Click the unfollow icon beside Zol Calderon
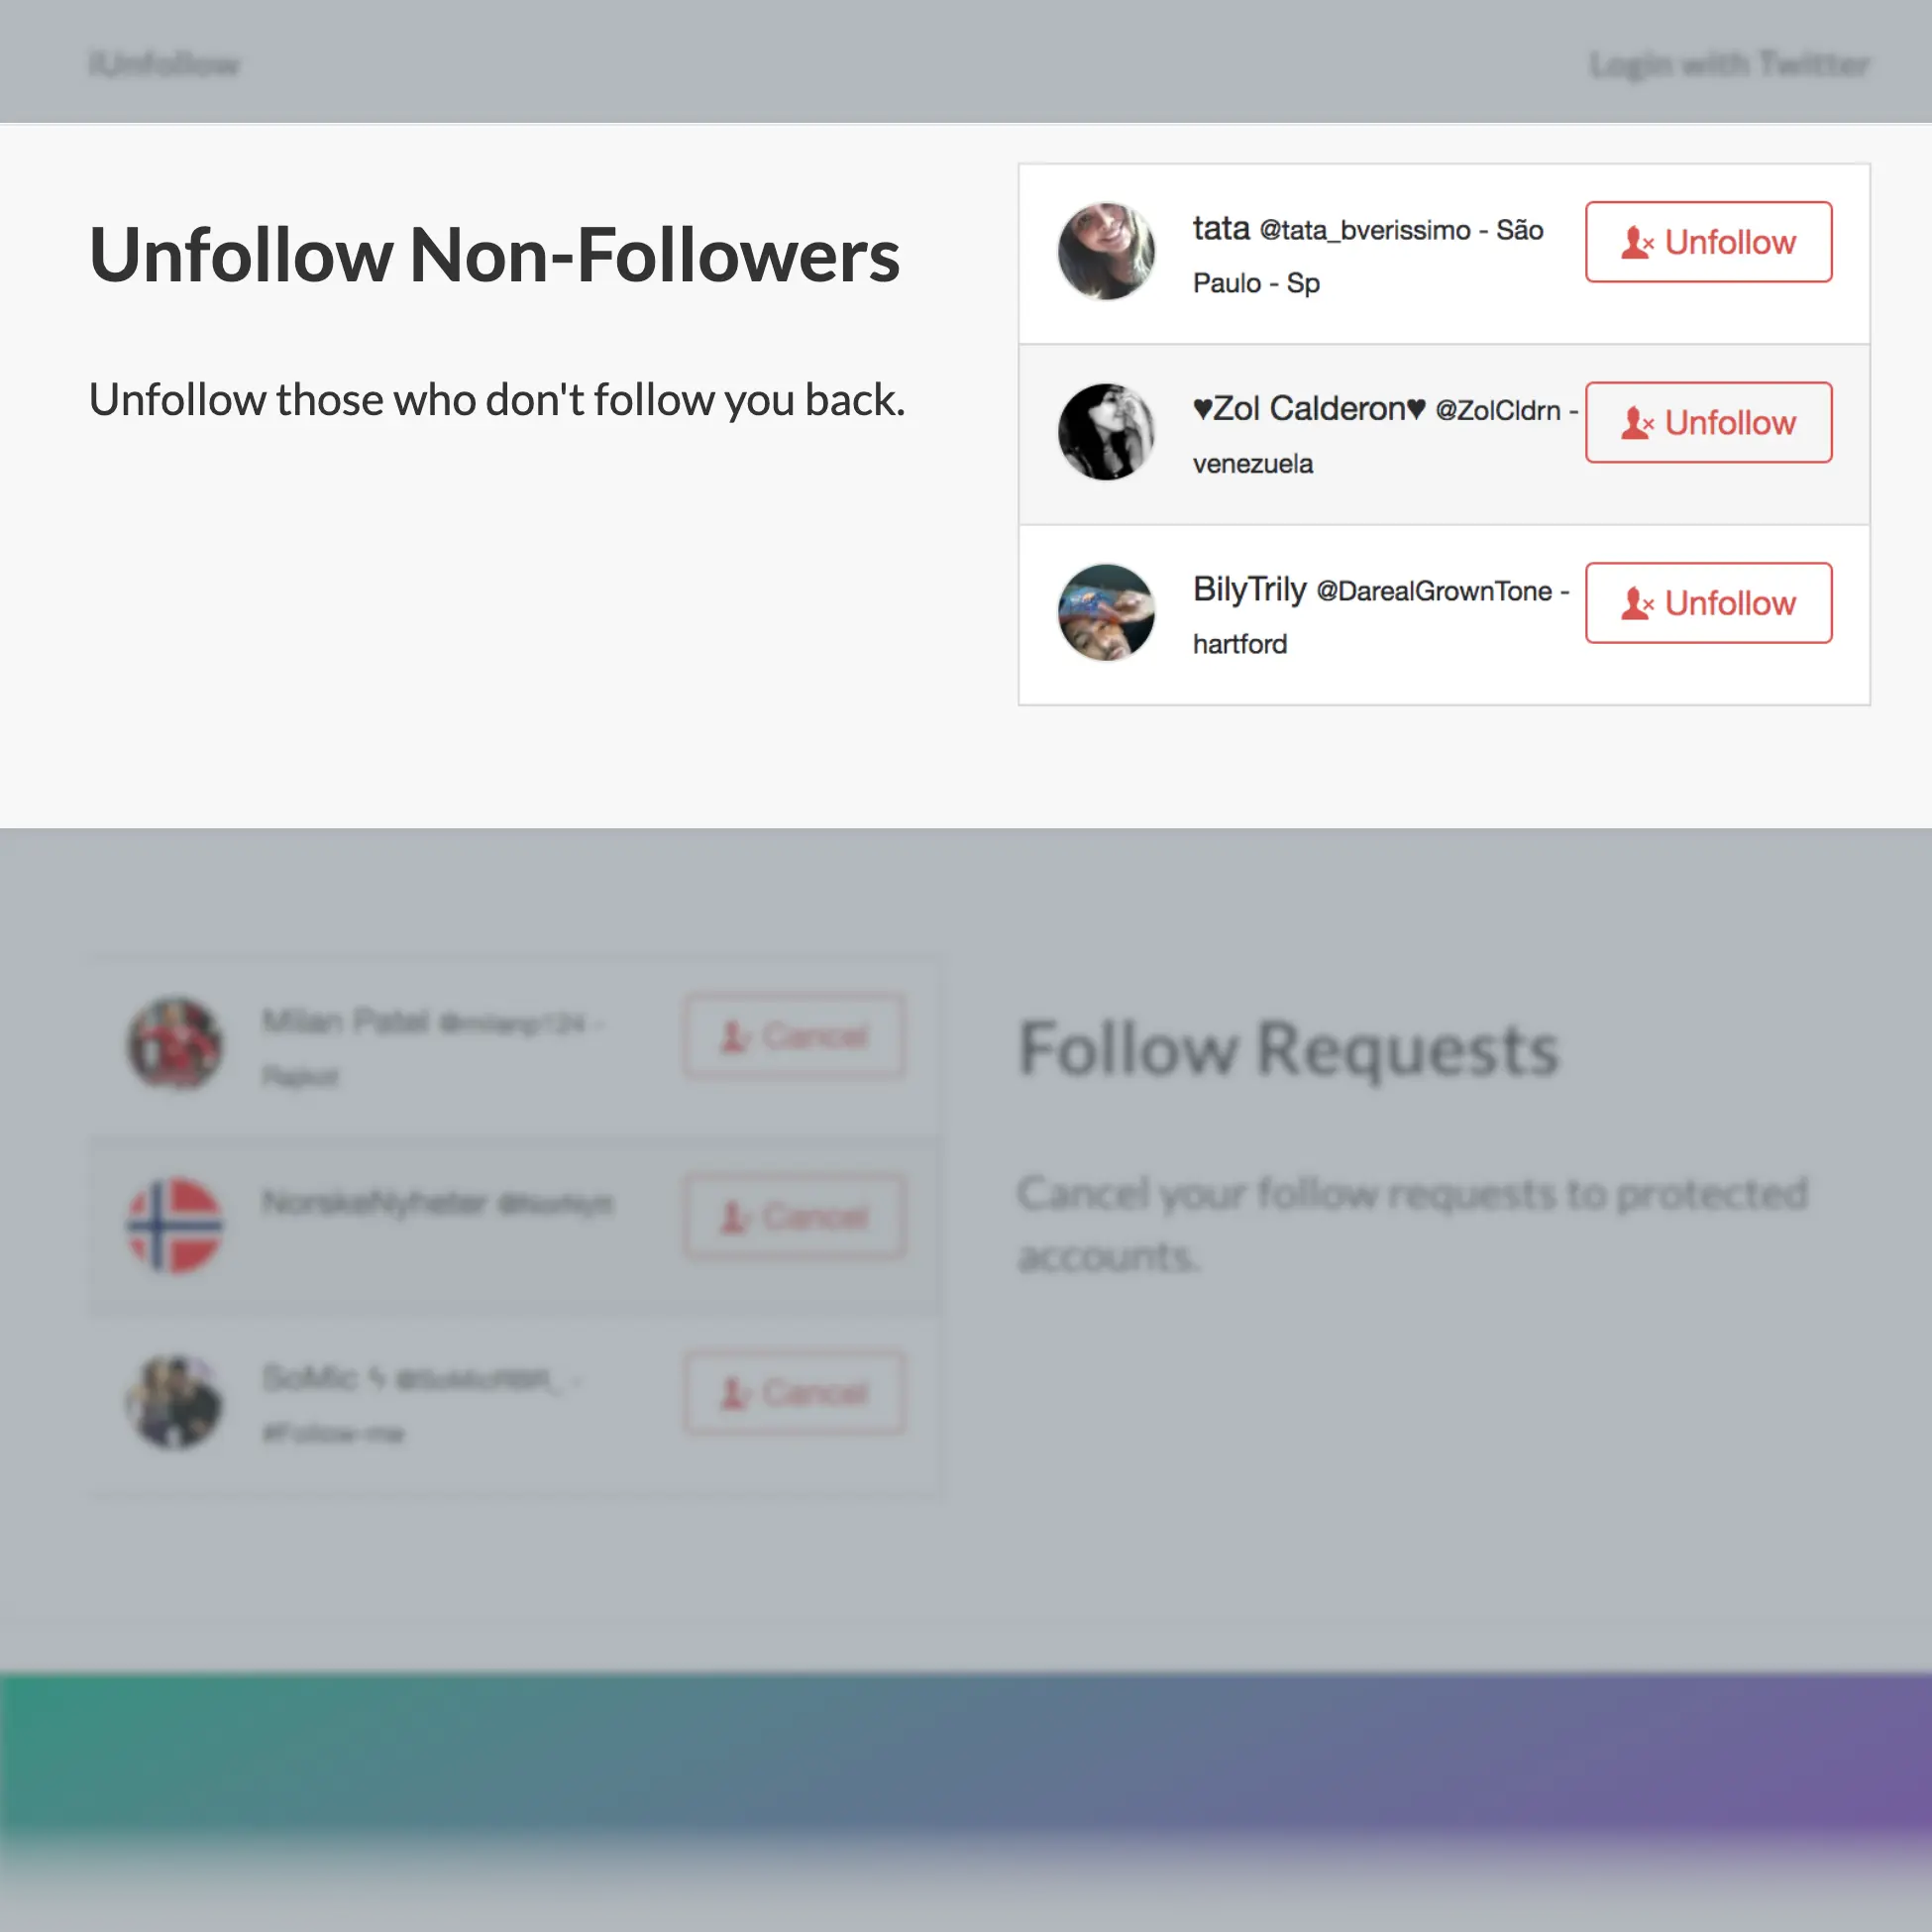The image size is (1932, 1932). click(1638, 423)
